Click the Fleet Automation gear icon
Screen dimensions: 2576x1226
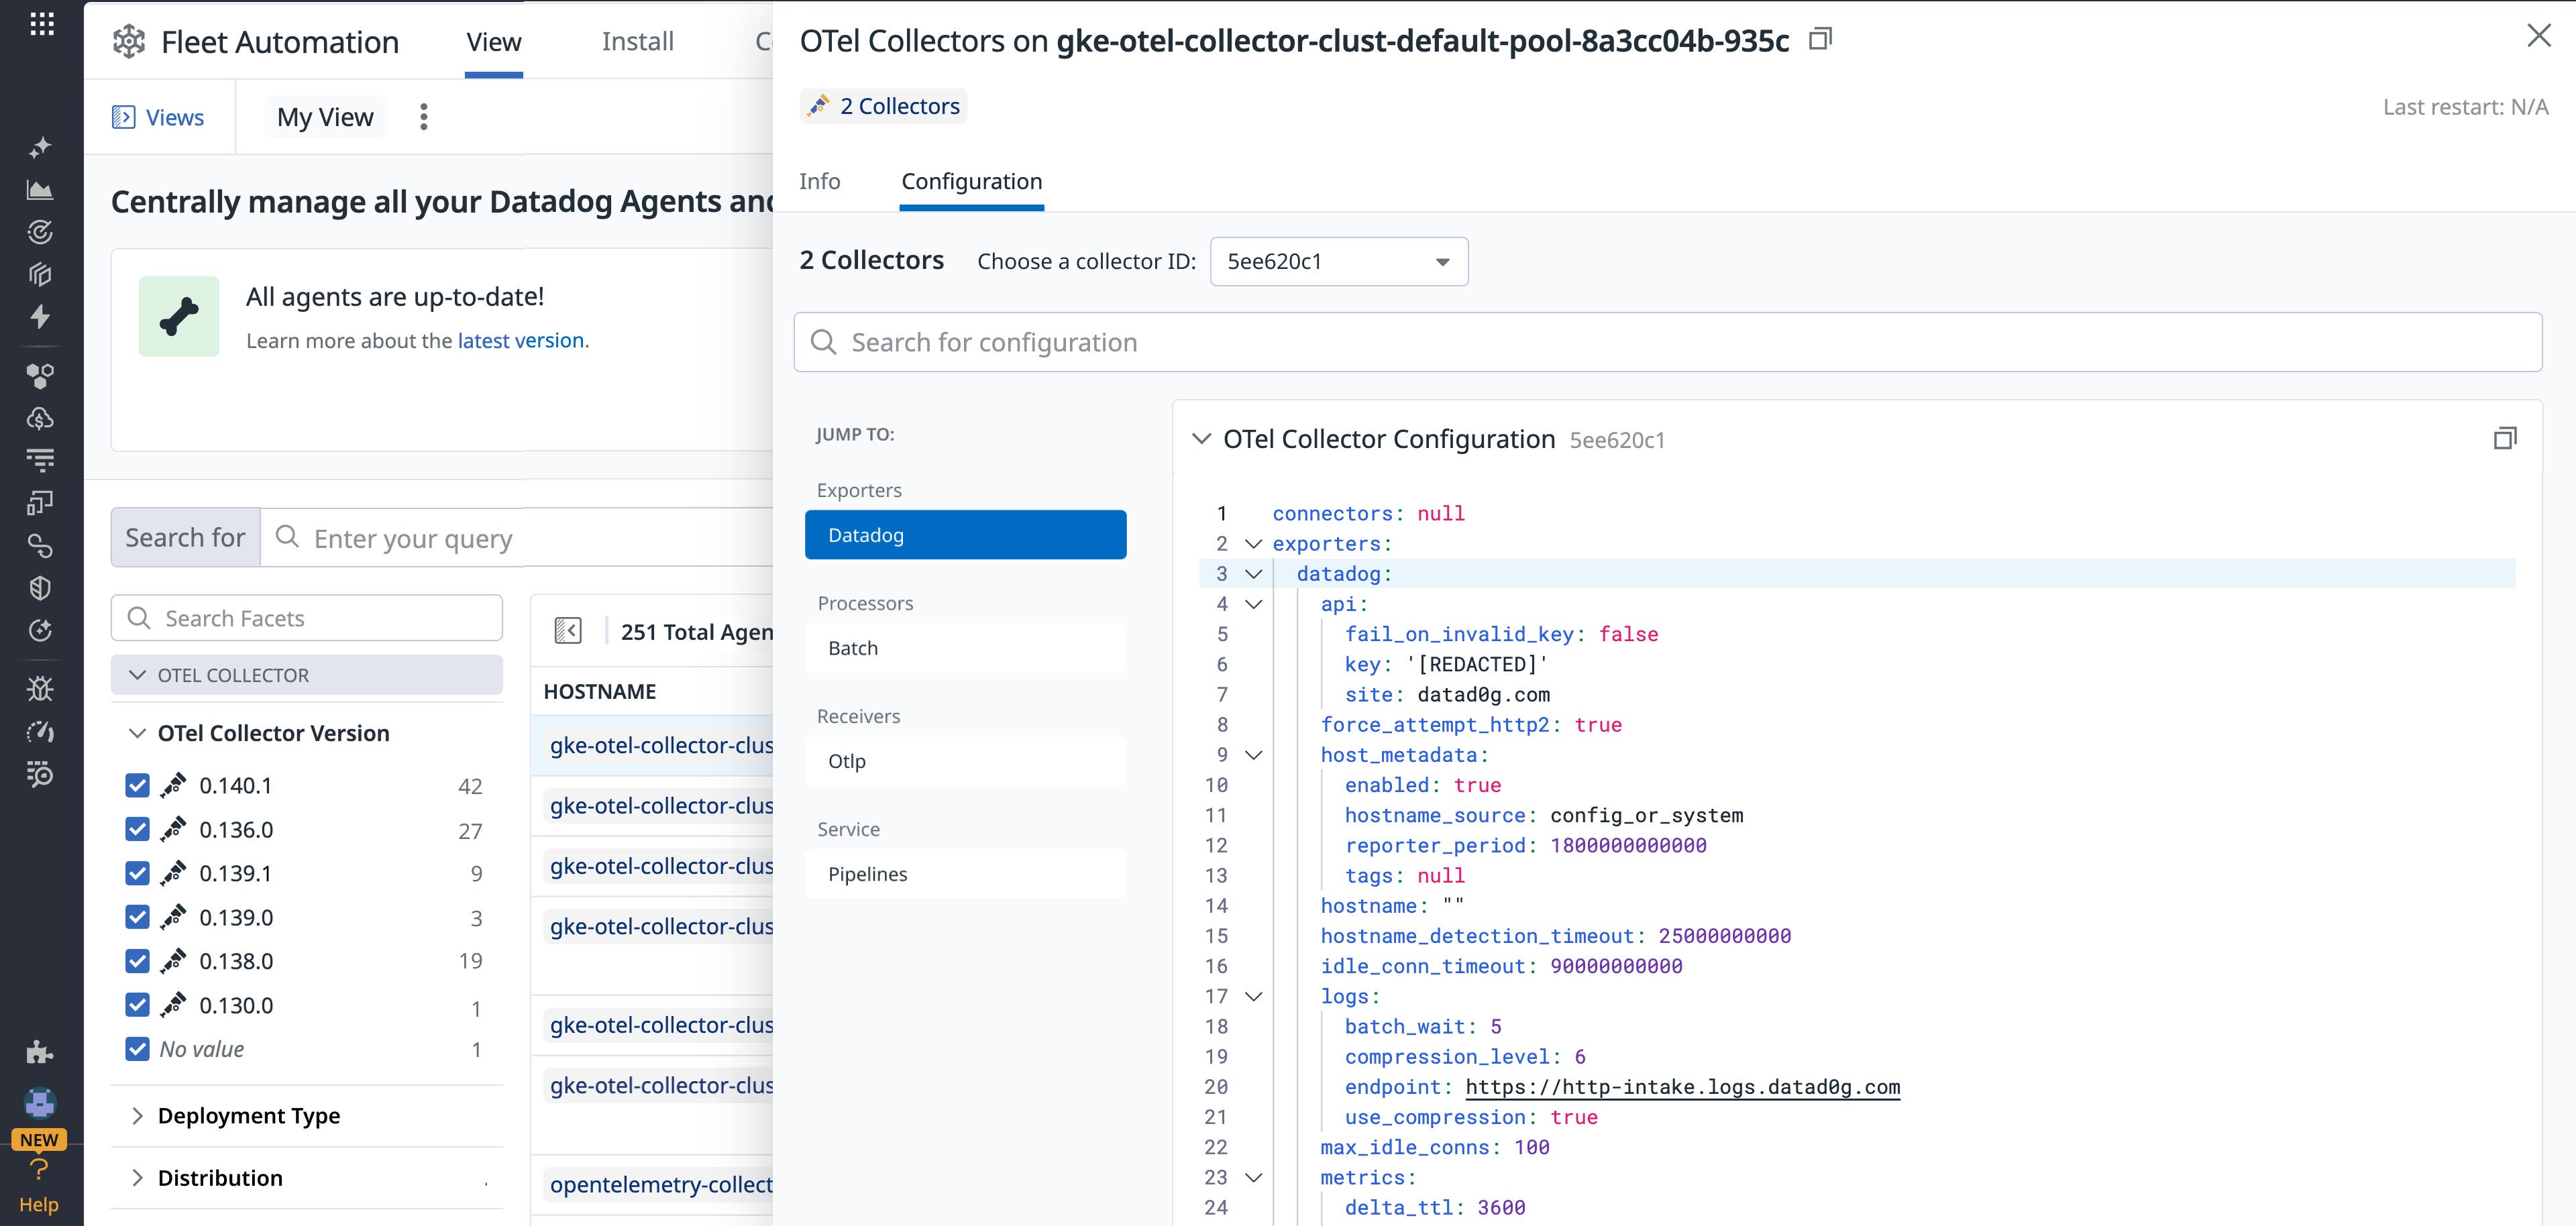[x=130, y=41]
